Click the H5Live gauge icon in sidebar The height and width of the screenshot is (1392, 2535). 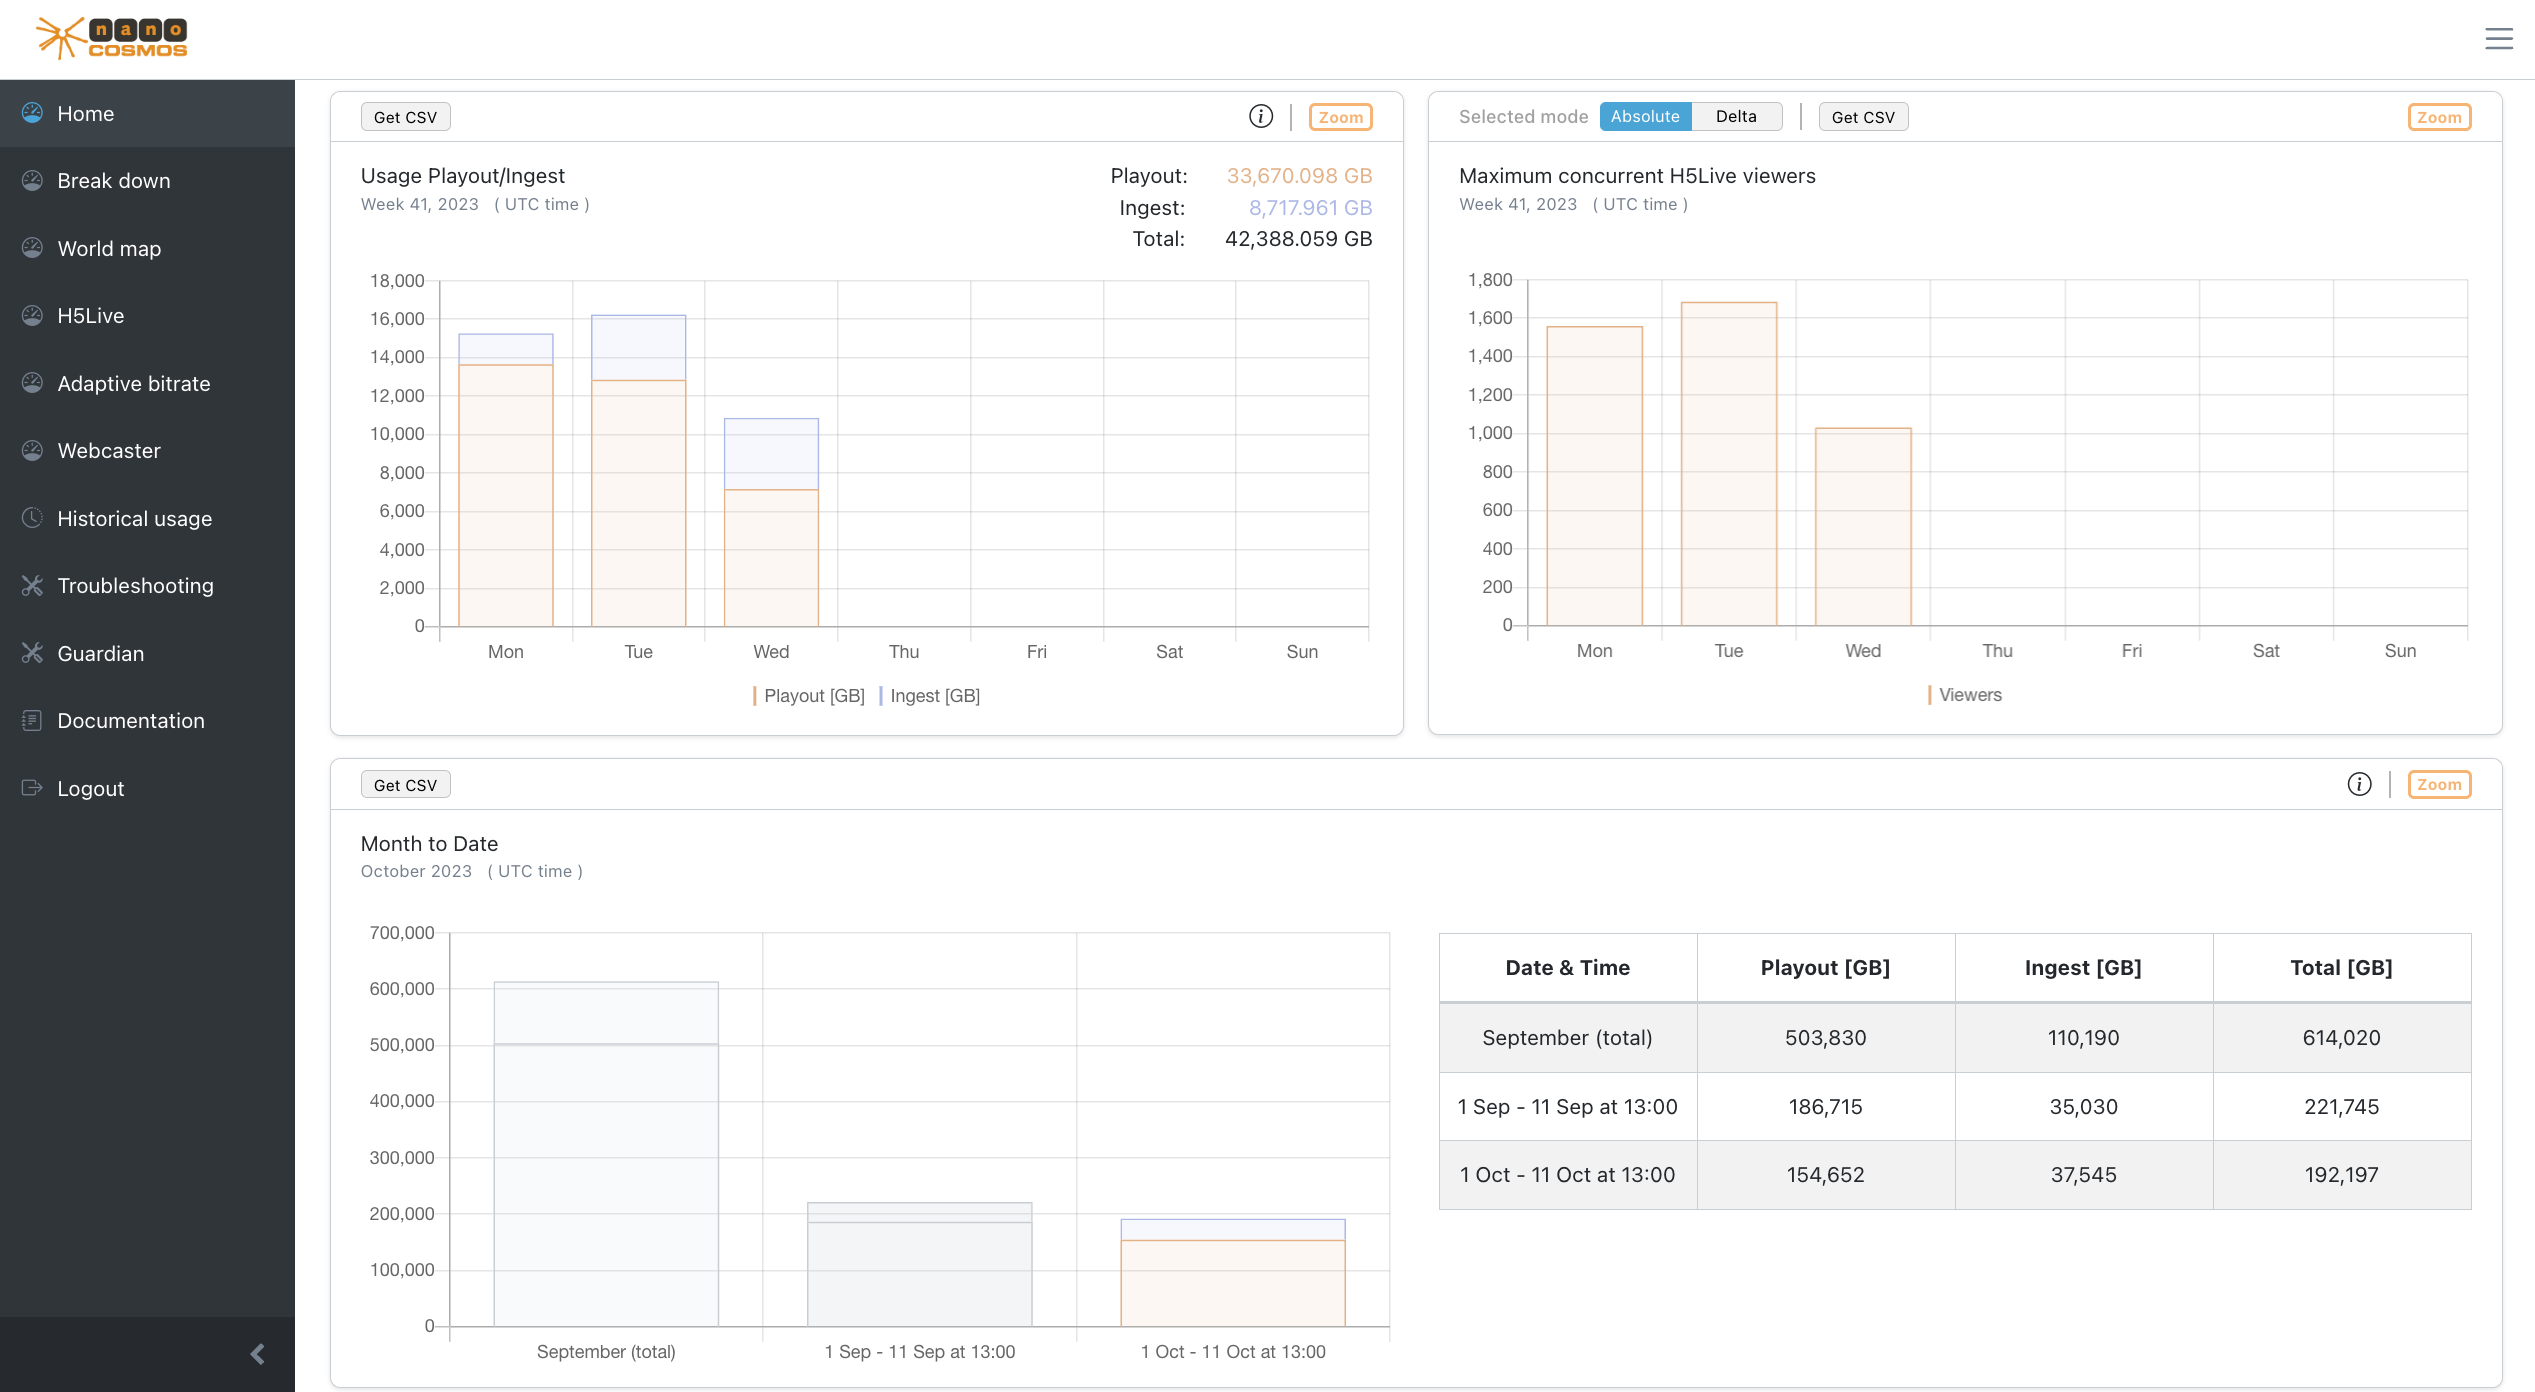(x=33, y=315)
